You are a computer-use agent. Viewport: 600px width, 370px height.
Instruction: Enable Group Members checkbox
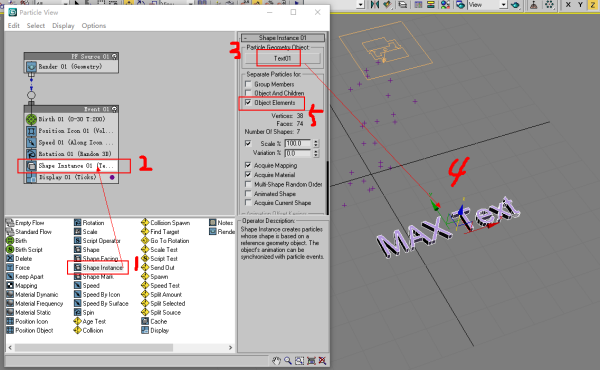tap(248, 84)
